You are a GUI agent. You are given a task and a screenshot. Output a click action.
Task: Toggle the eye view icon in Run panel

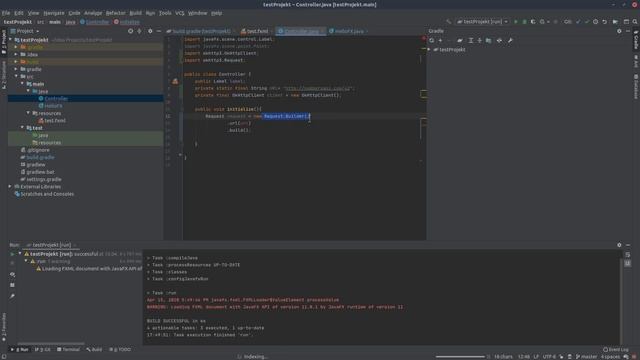[12, 274]
